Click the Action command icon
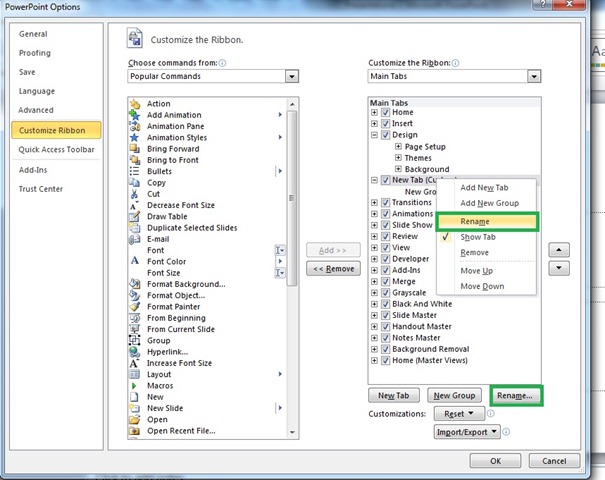605x480 pixels. coord(135,104)
